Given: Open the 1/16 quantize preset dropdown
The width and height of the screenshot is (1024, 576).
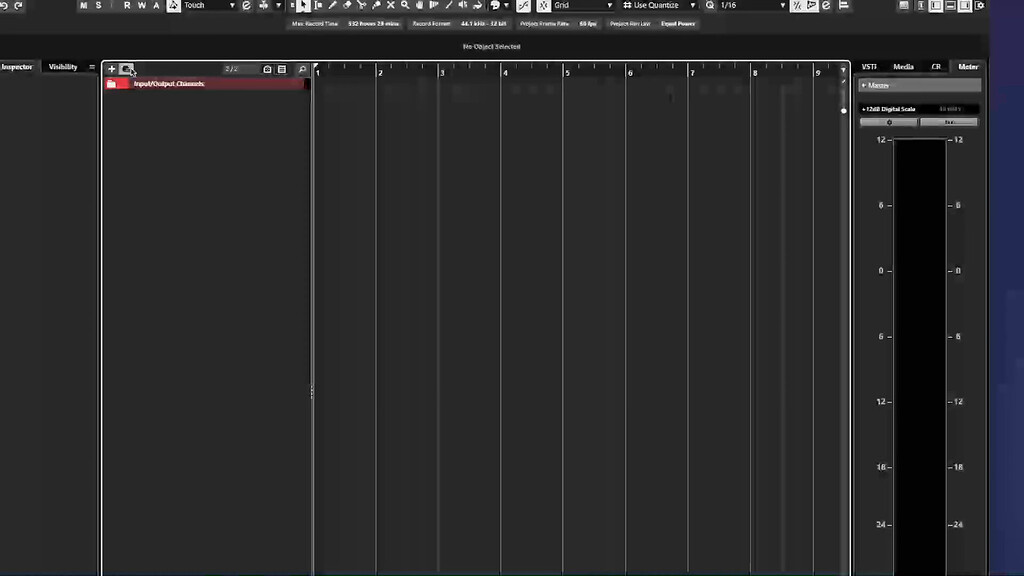Looking at the screenshot, I should click(745, 5).
